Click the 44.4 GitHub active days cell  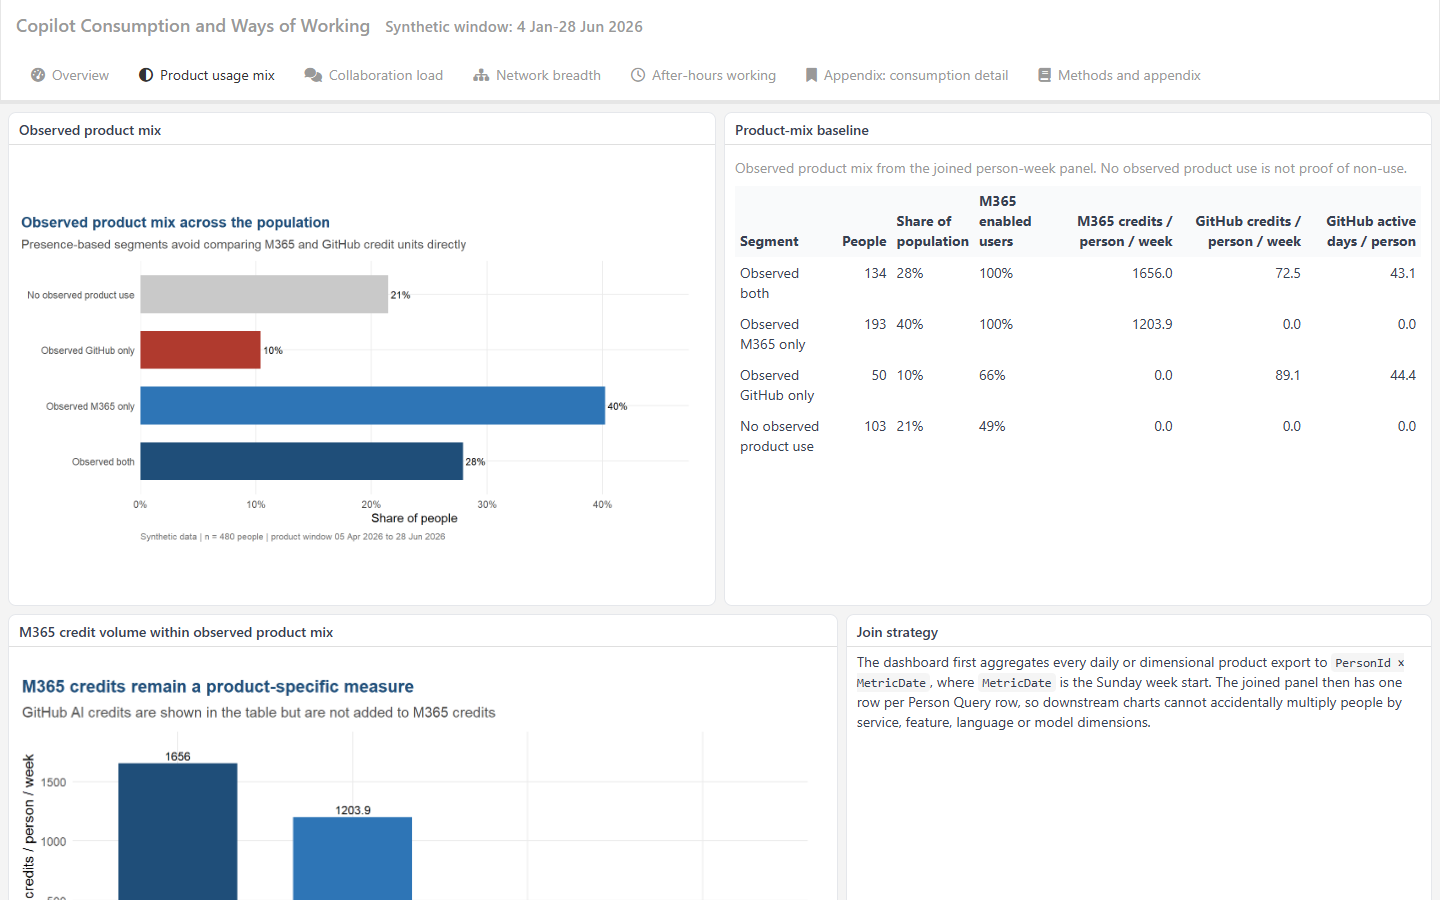coord(1403,375)
